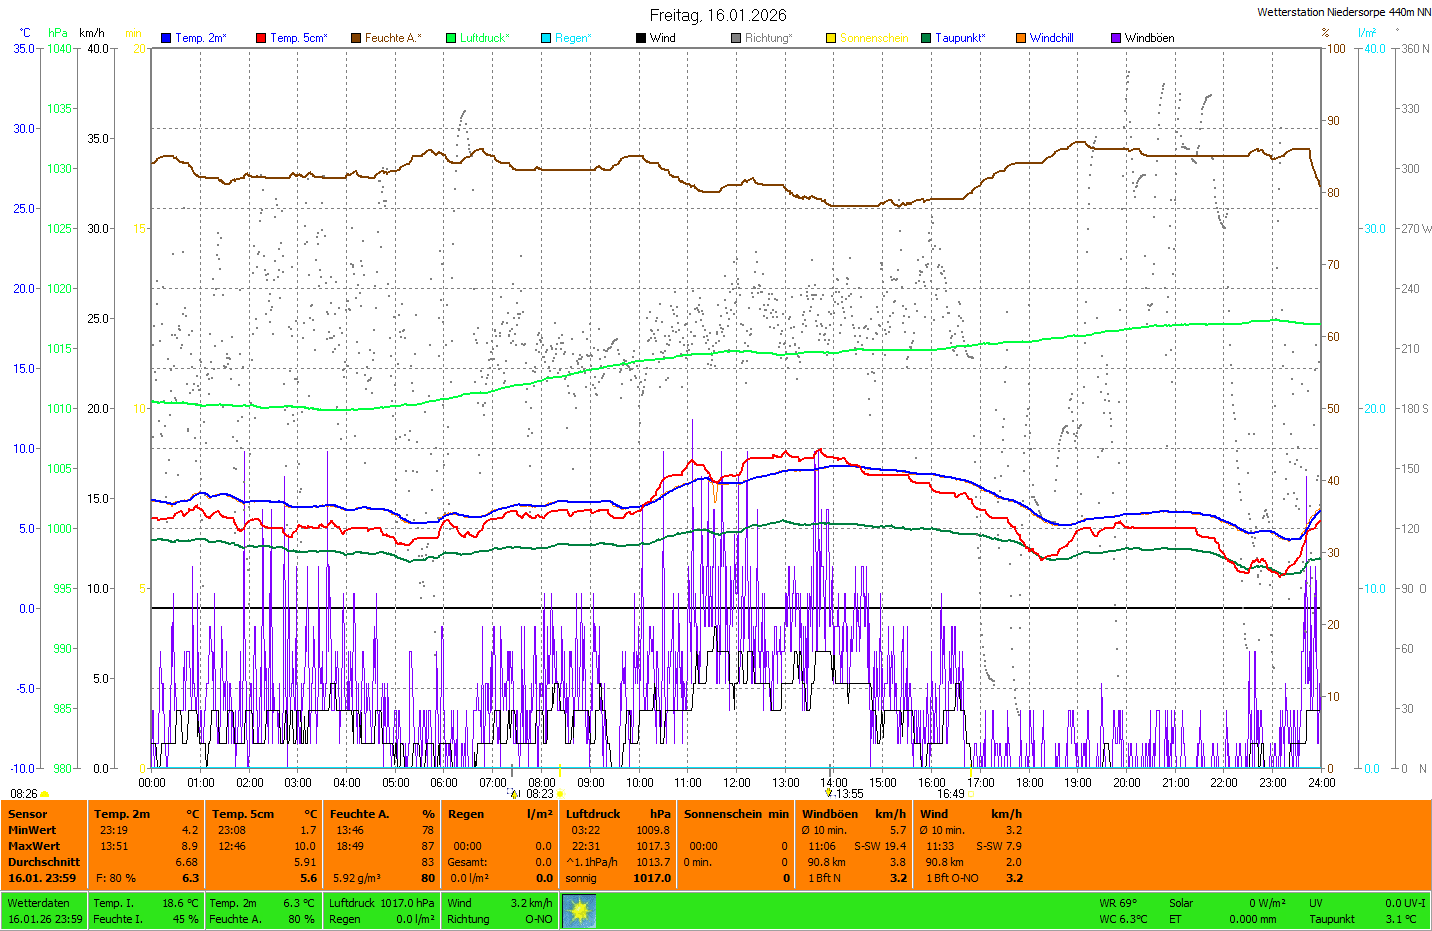Click the blue Temp. 2m legend swatch
1432x931 pixels.
[166, 38]
